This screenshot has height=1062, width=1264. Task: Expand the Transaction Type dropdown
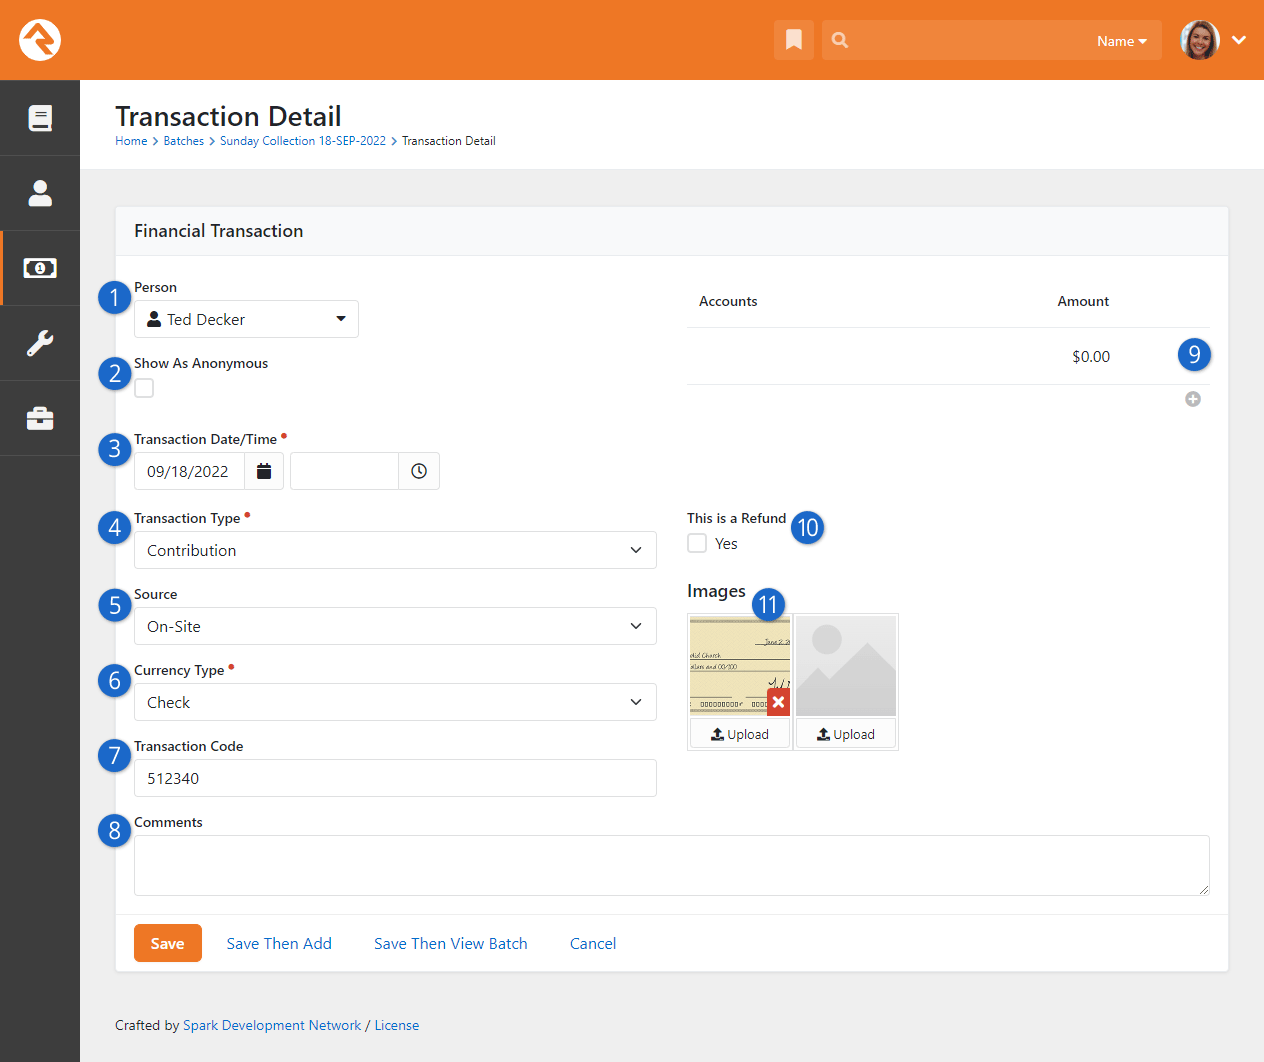395,550
